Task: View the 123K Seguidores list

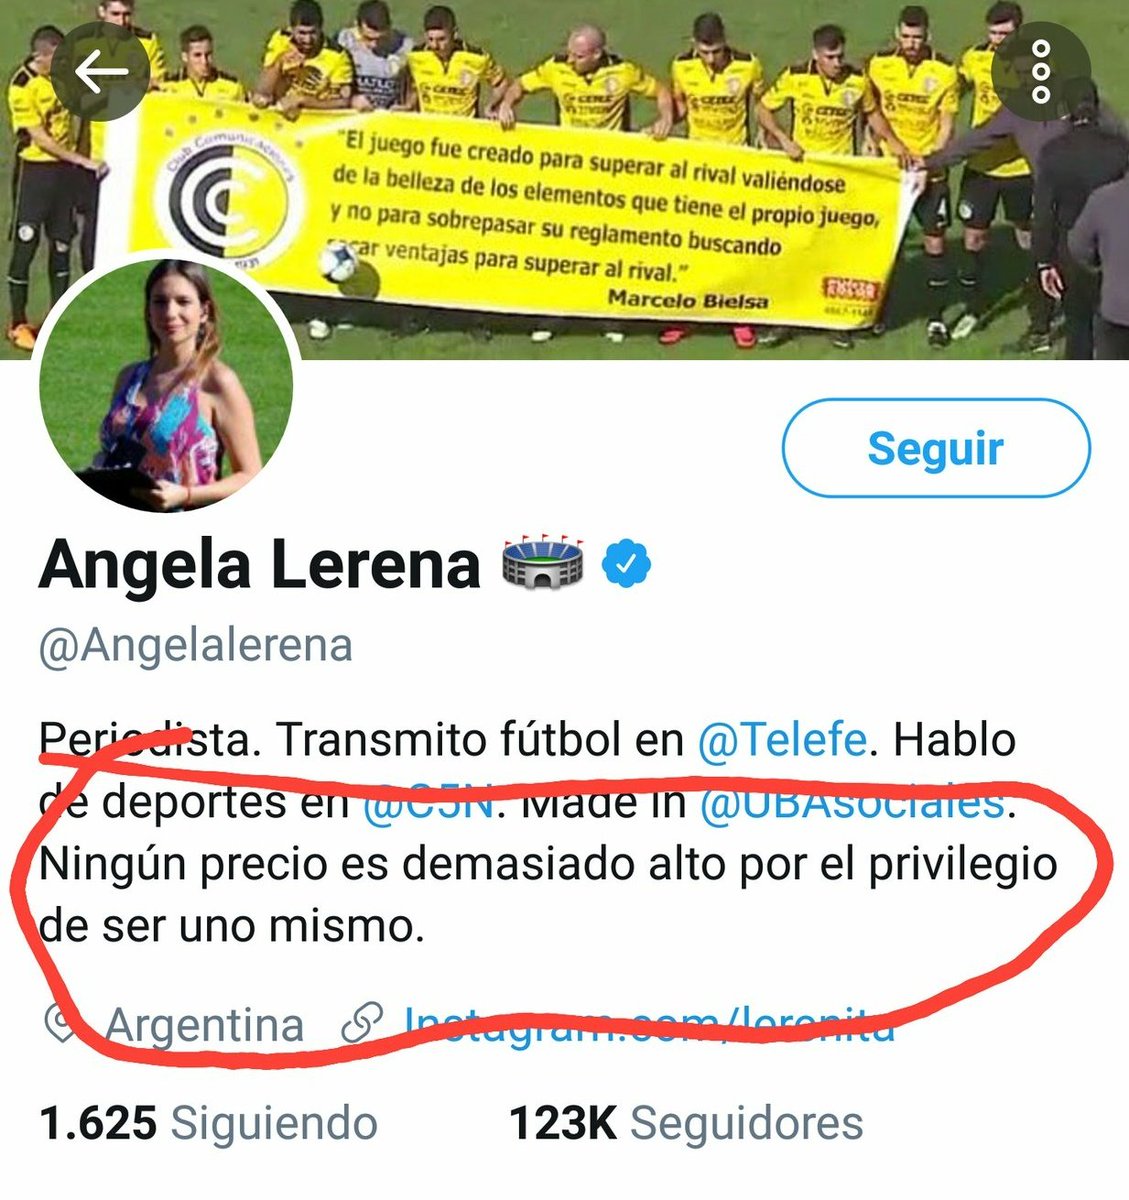Action: point(686,1123)
